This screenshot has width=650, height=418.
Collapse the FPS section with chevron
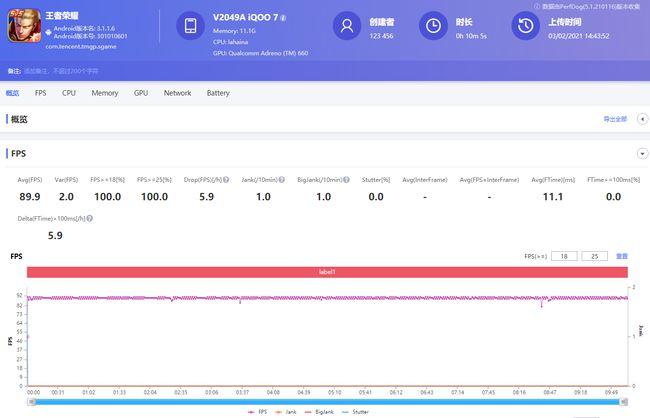[x=641, y=153]
